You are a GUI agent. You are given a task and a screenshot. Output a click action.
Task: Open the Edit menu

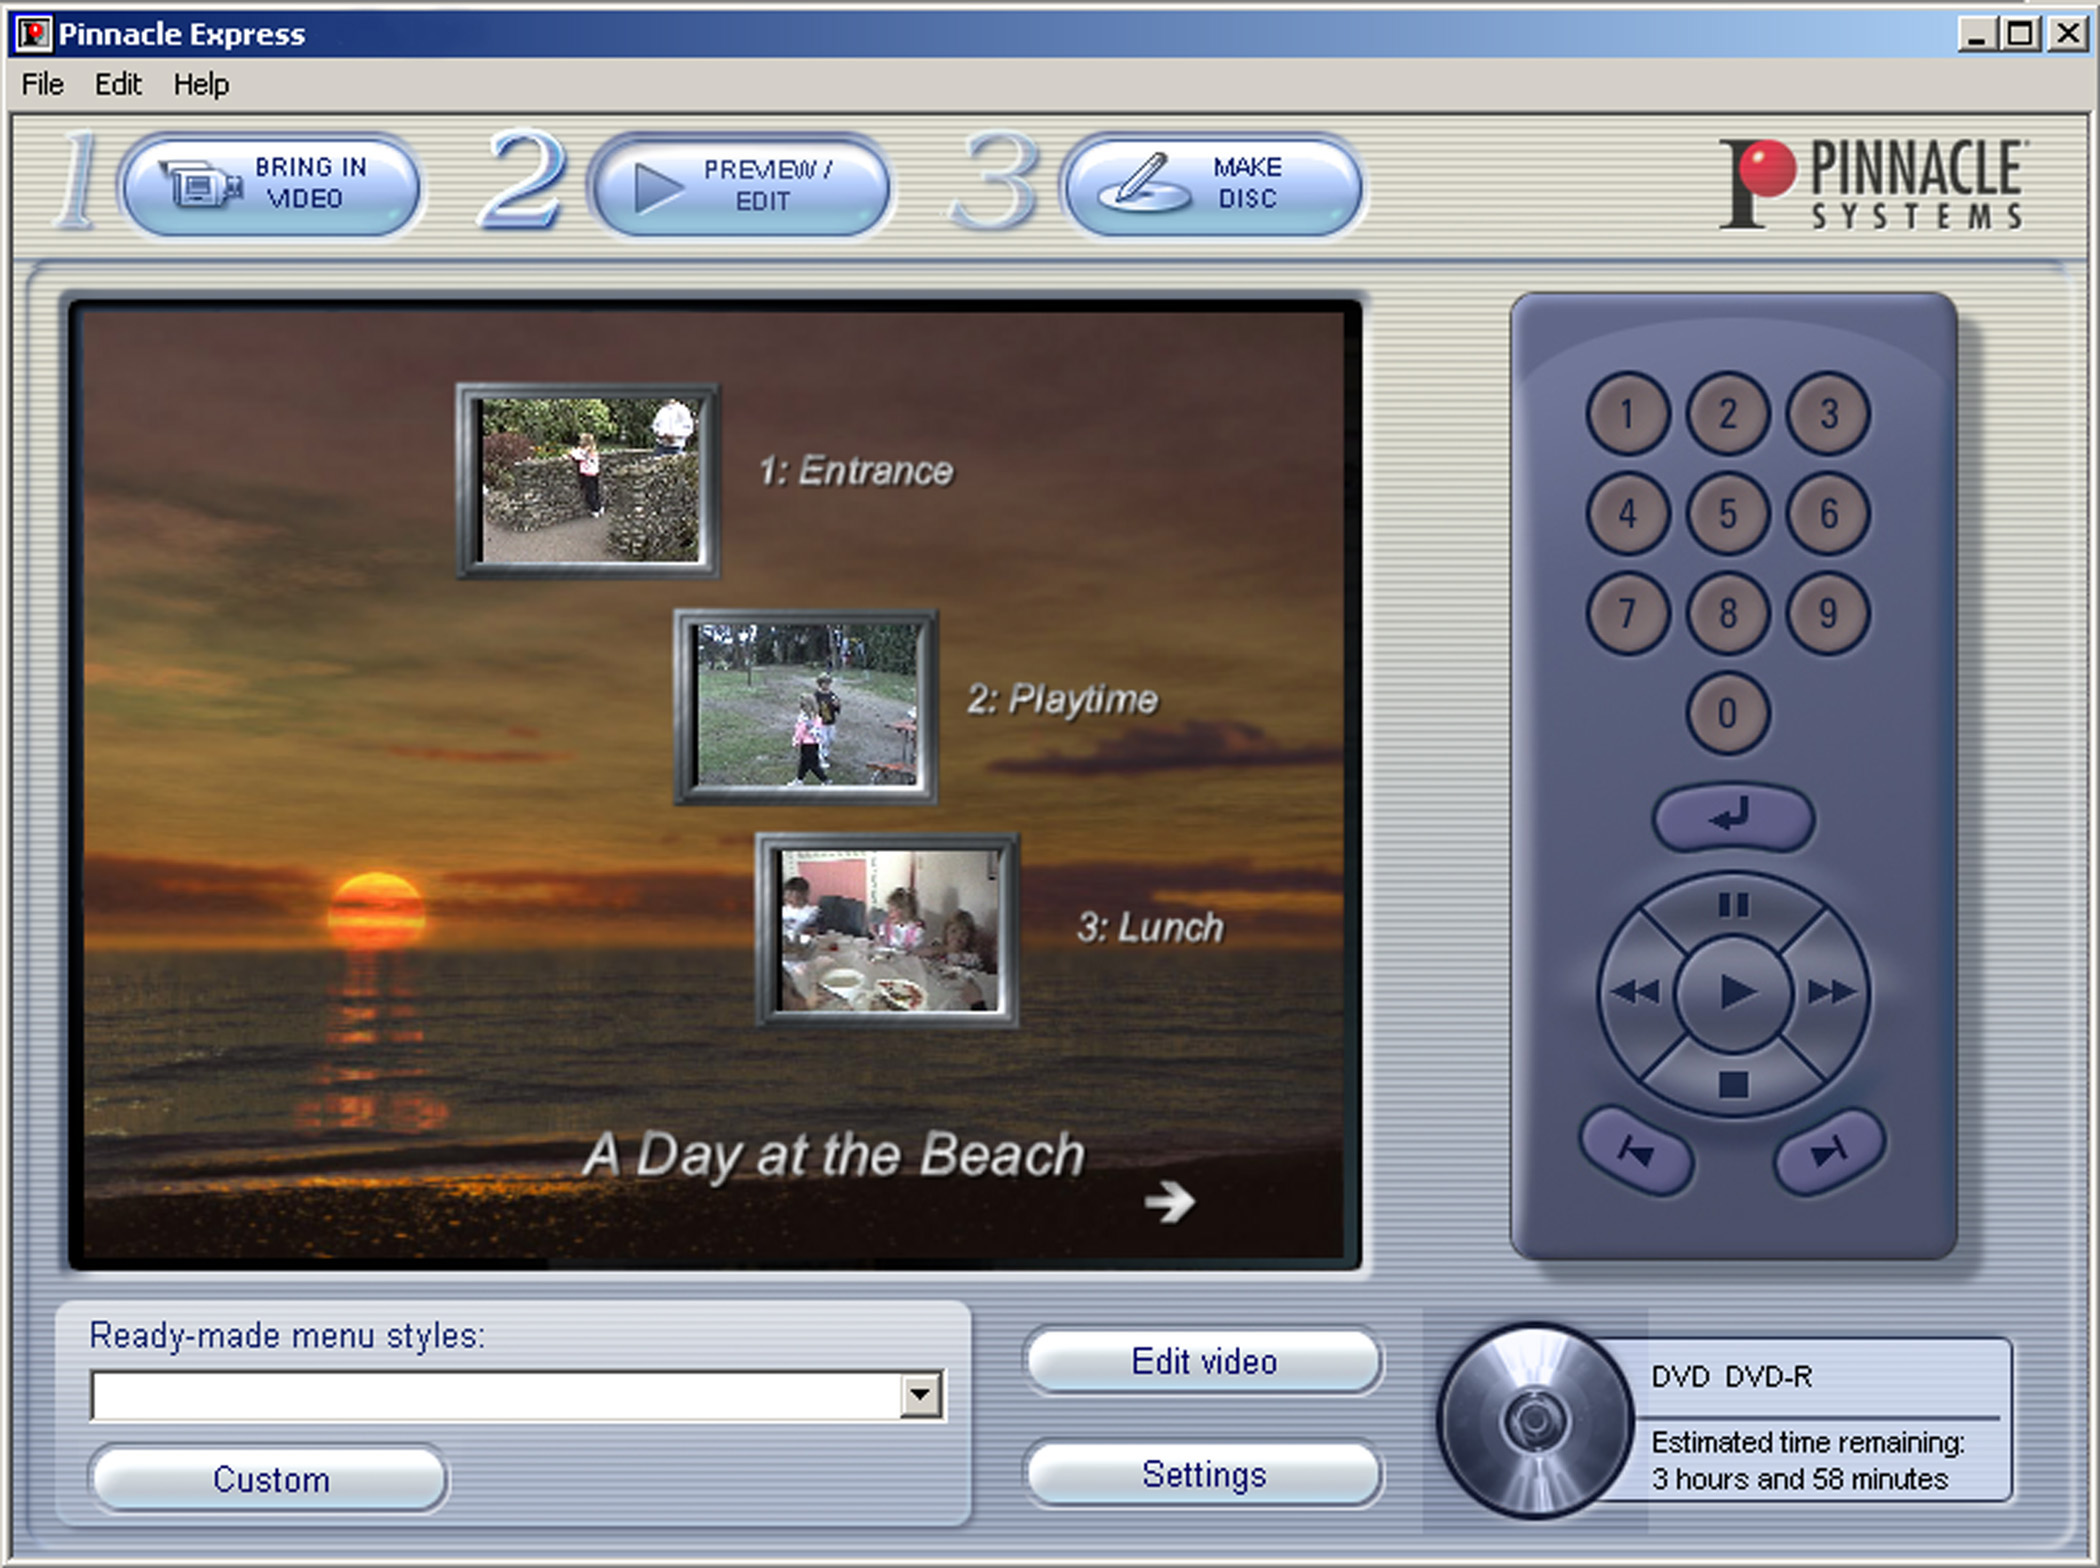coord(118,84)
